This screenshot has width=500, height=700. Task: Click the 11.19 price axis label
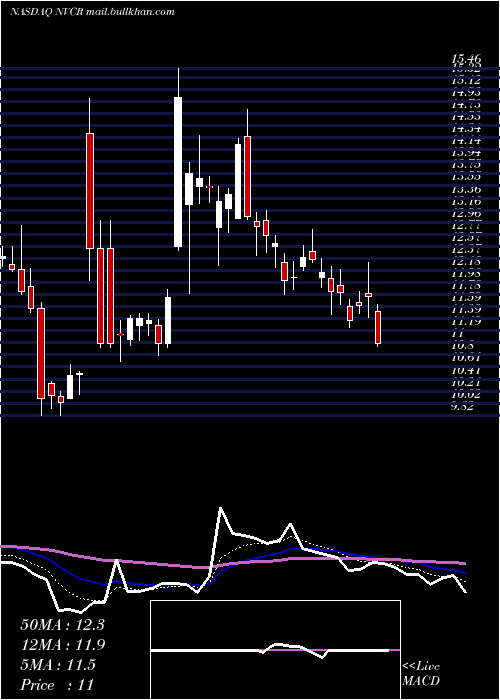tap(466, 321)
